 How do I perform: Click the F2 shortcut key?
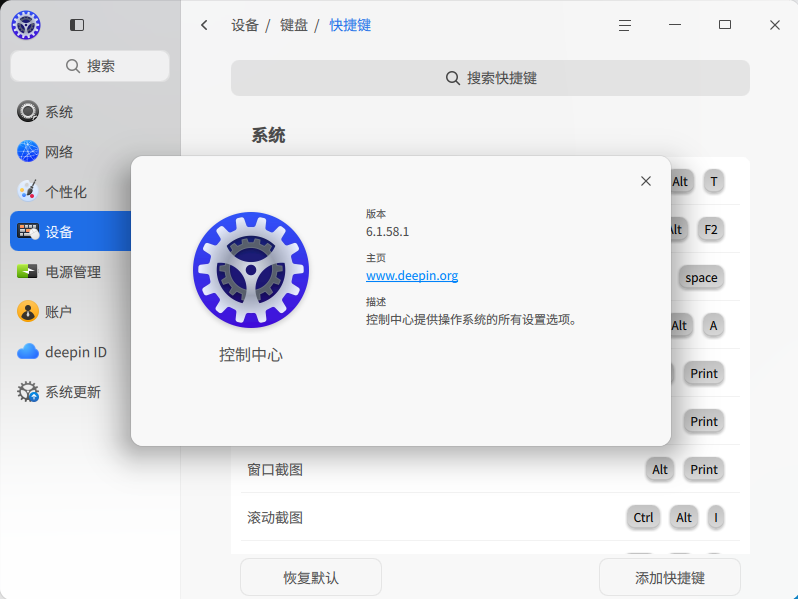click(x=711, y=230)
